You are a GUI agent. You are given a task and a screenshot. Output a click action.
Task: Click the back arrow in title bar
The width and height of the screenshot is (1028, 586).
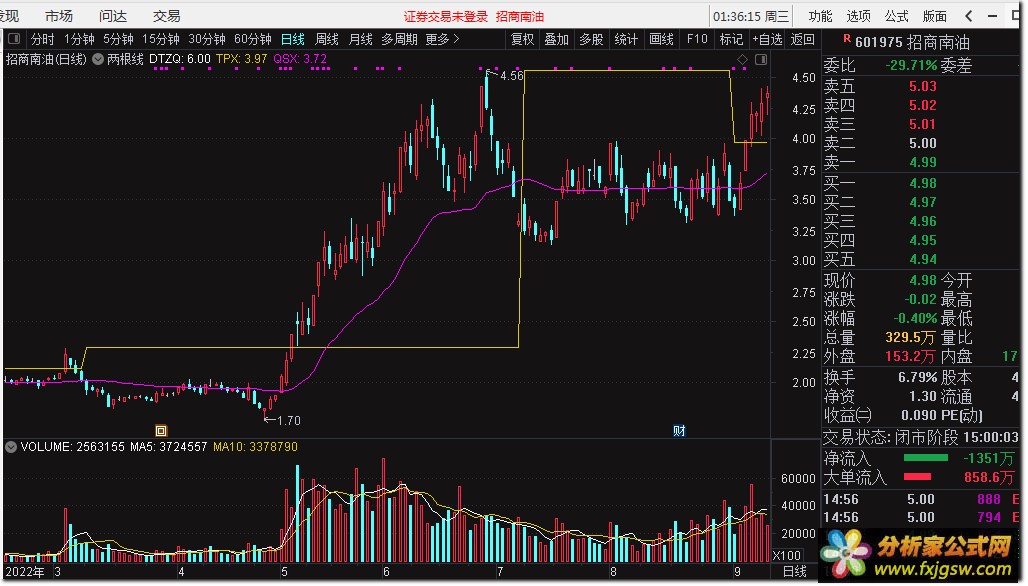coord(969,16)
